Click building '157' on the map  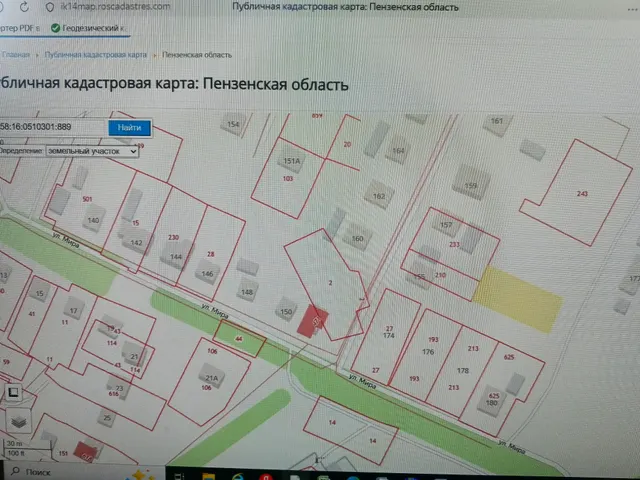446,224
